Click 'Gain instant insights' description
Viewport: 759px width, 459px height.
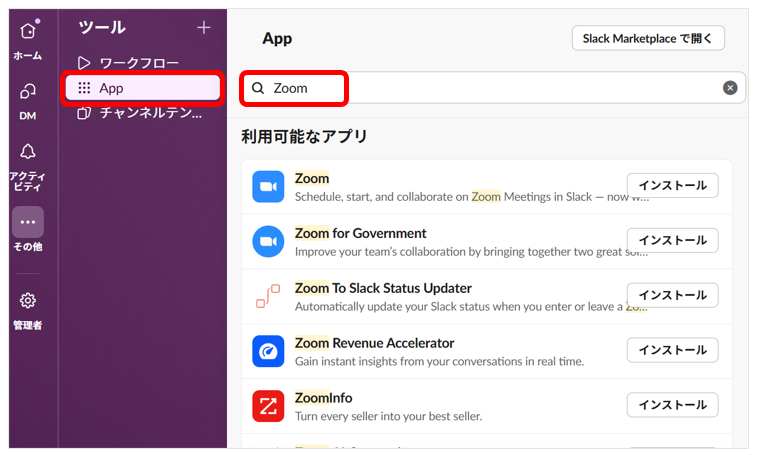point(439,361)
